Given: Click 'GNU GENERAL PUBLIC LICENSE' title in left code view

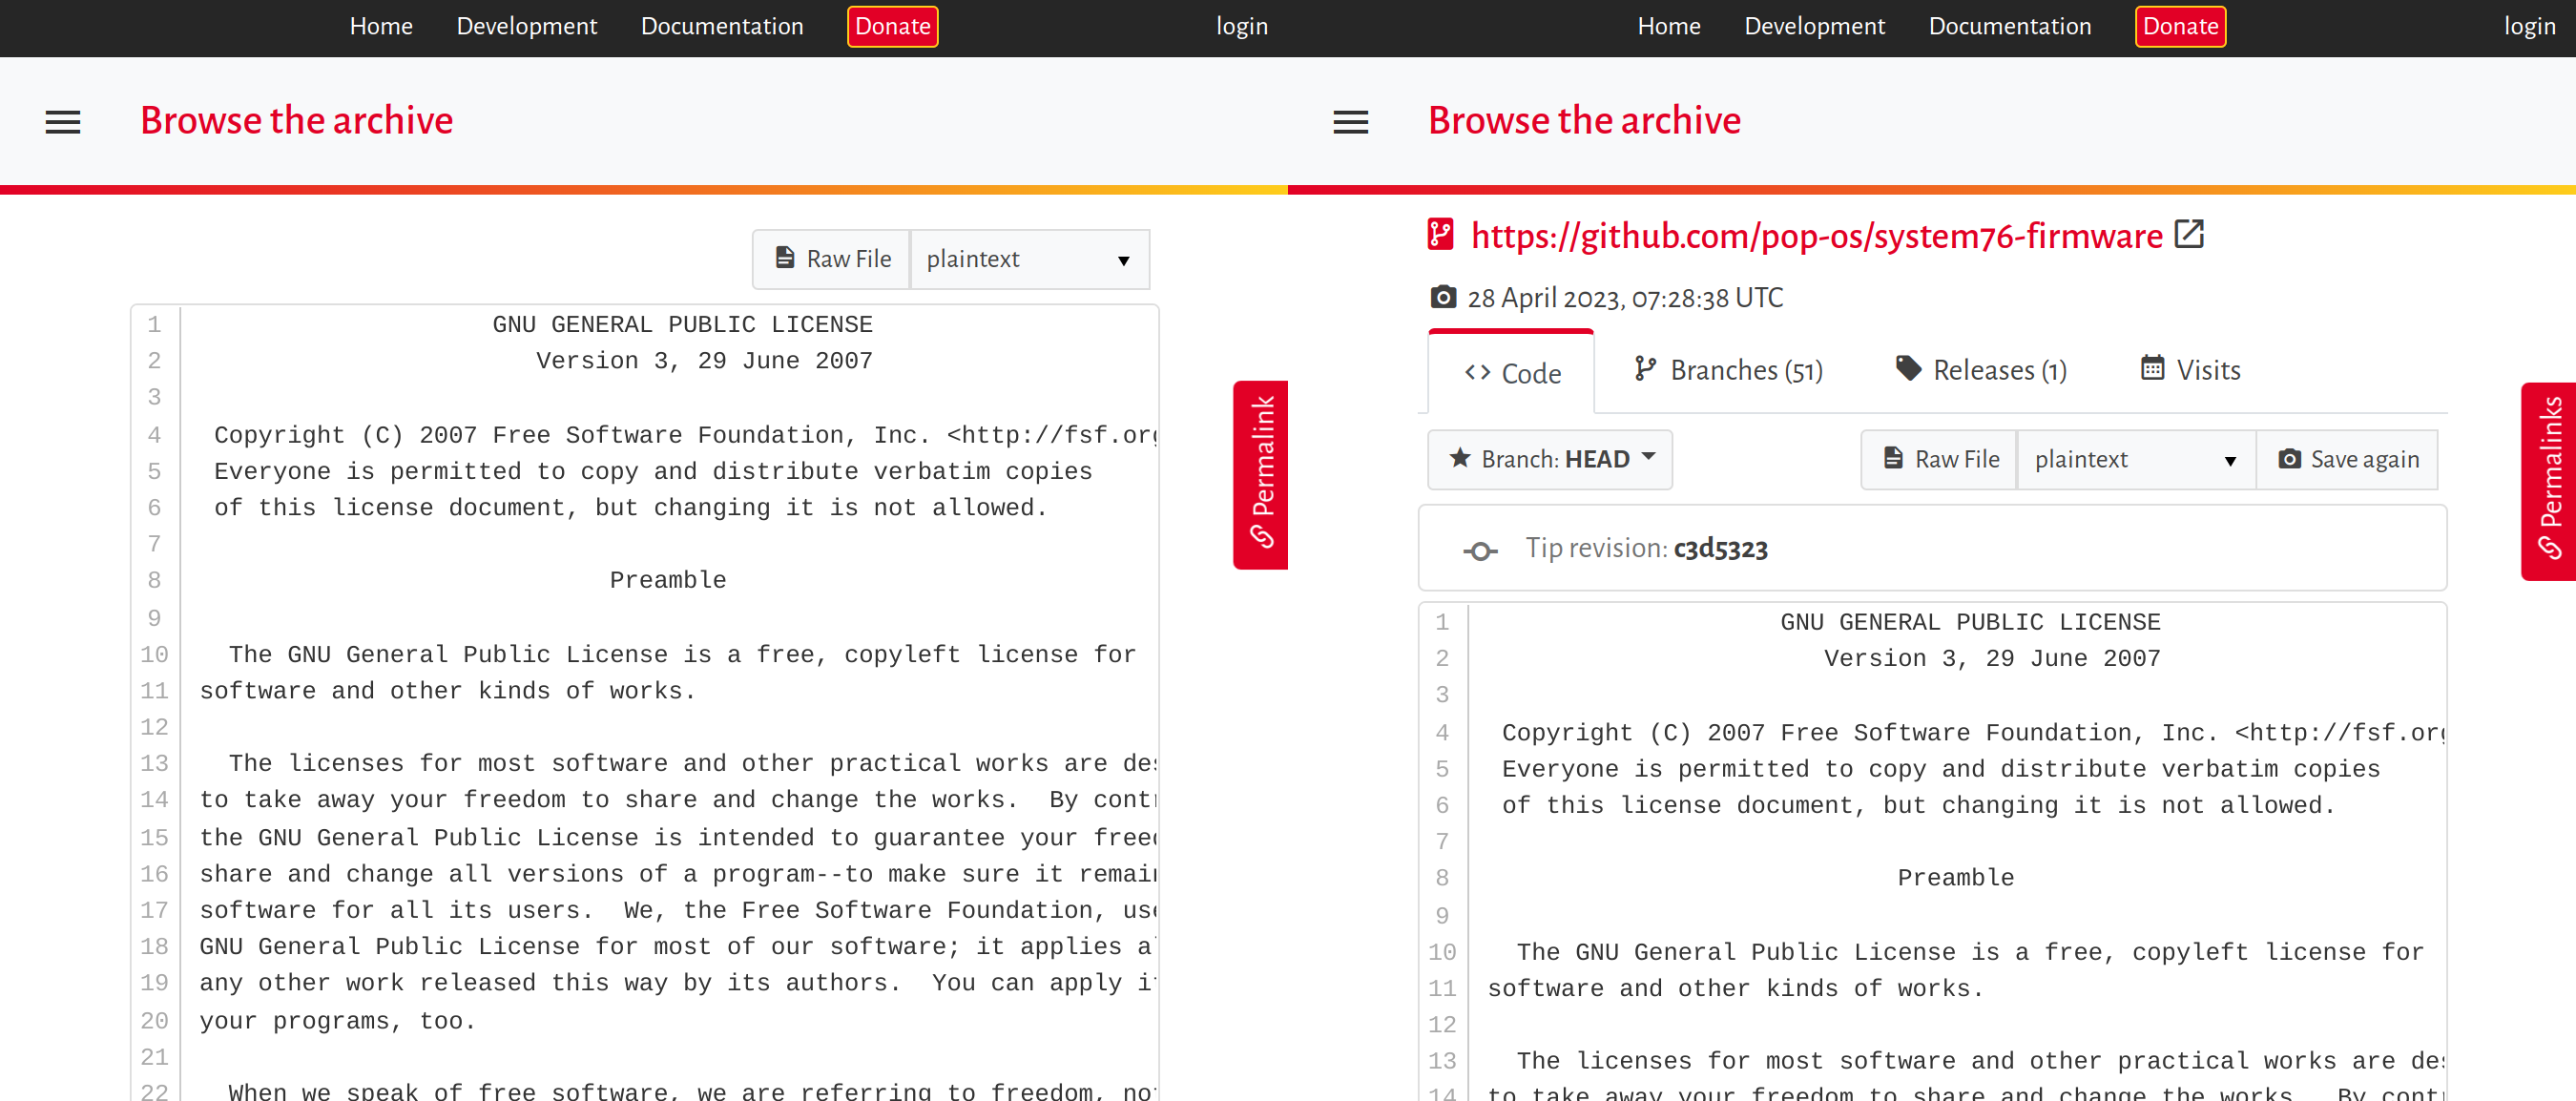Looking at the screenshot, I should click(x=682, y=324).
